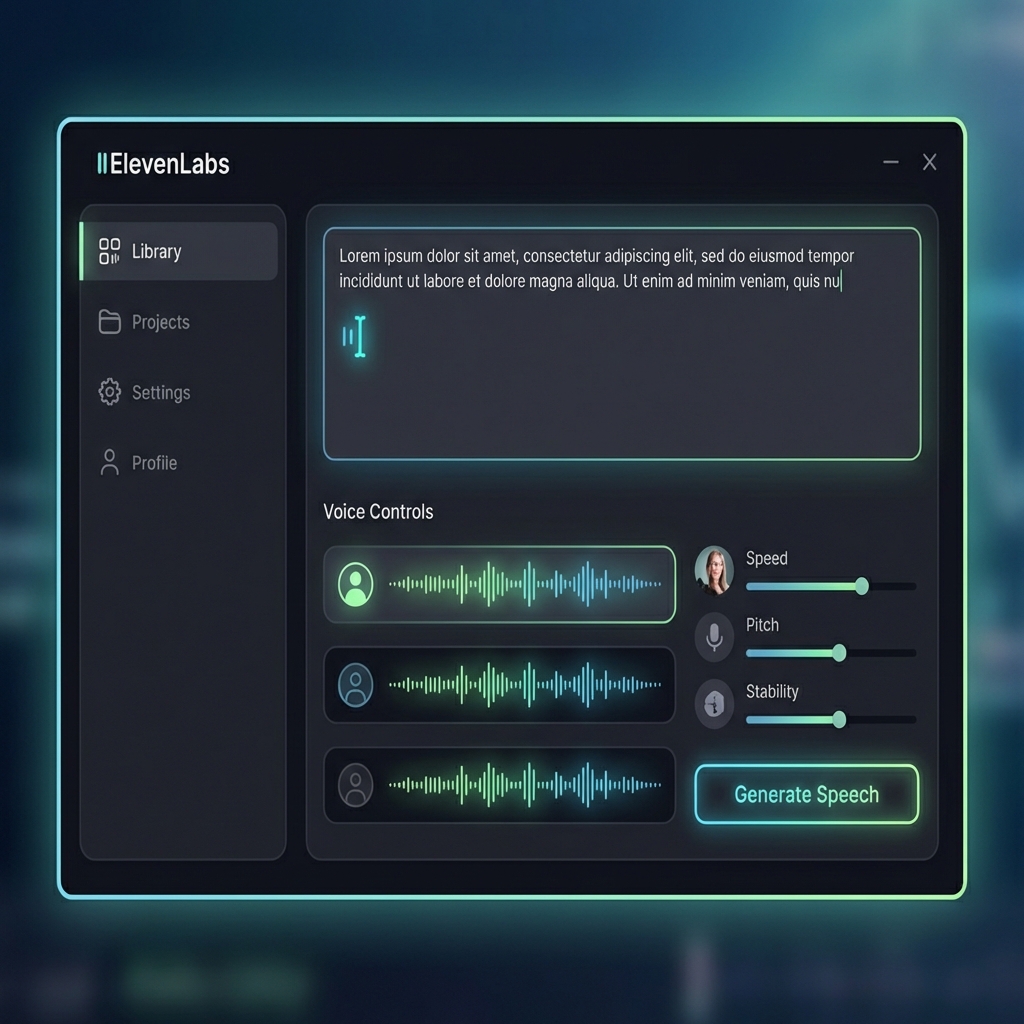Adjust the Pitch slider handle
The width and height of the screenshot is (1024, 1024).
[x=839, y=652]
